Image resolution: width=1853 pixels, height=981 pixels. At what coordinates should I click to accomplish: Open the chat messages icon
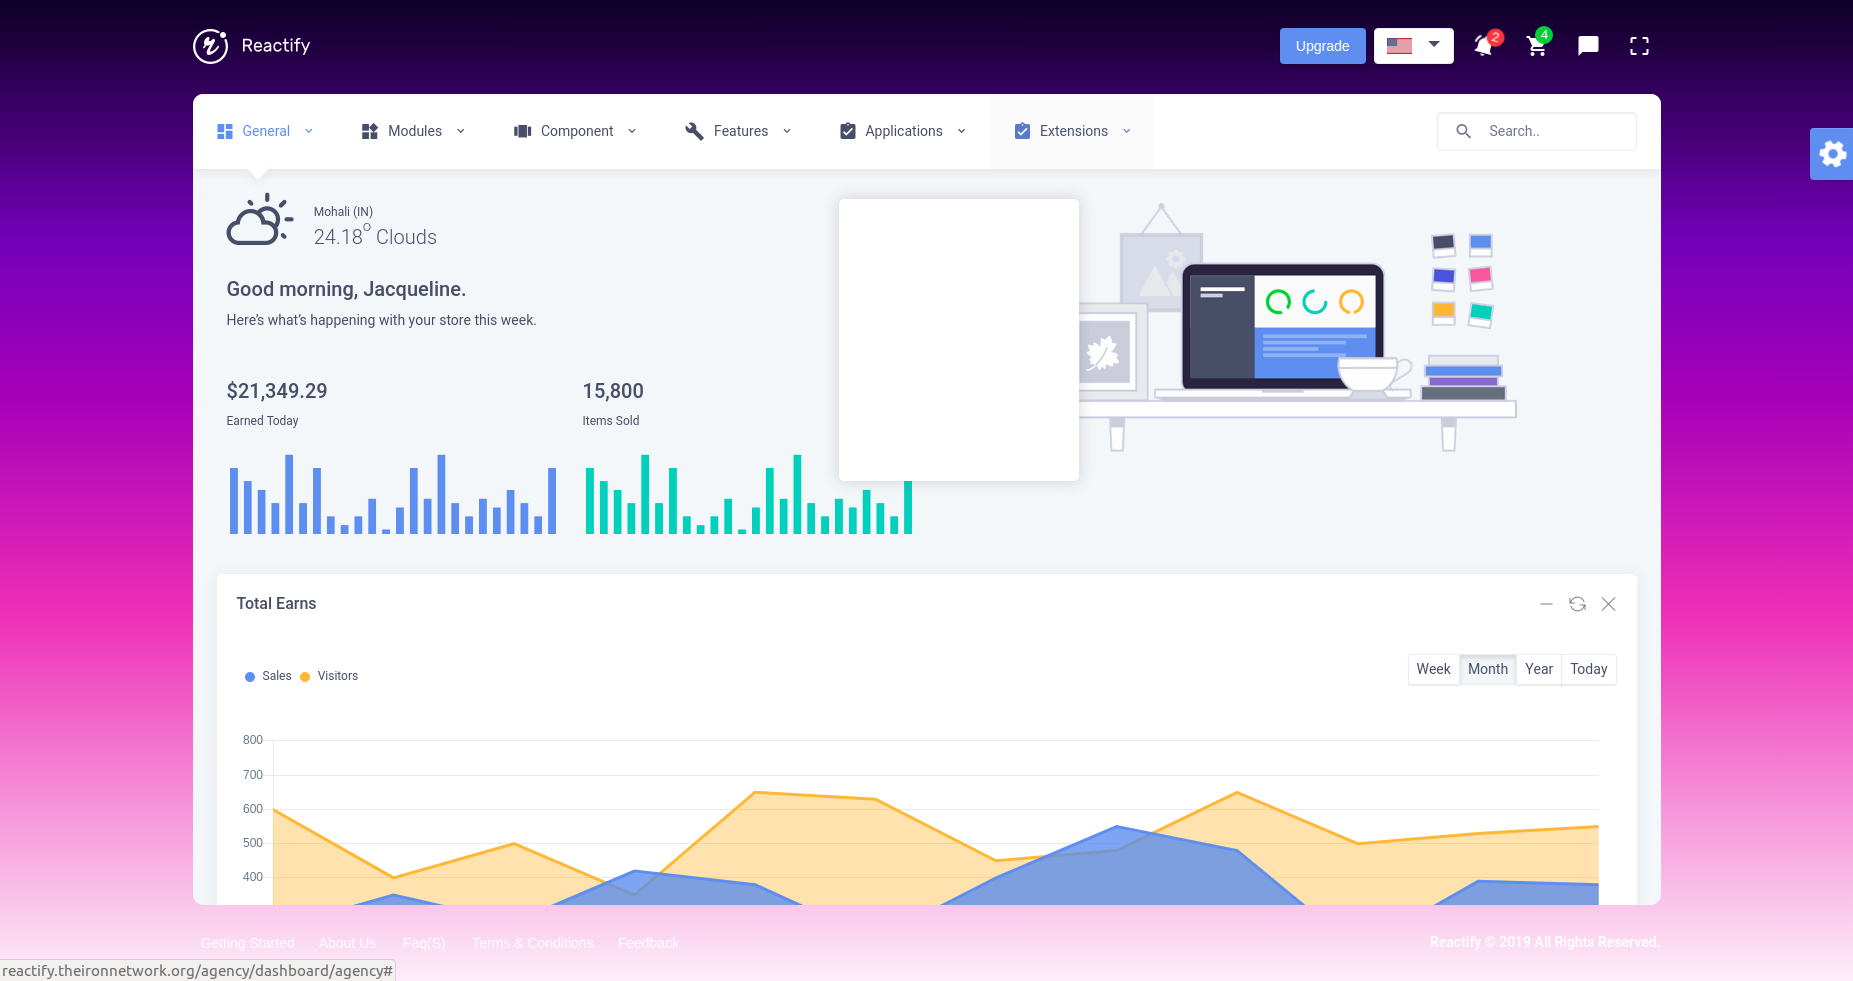coord(1588,46)
